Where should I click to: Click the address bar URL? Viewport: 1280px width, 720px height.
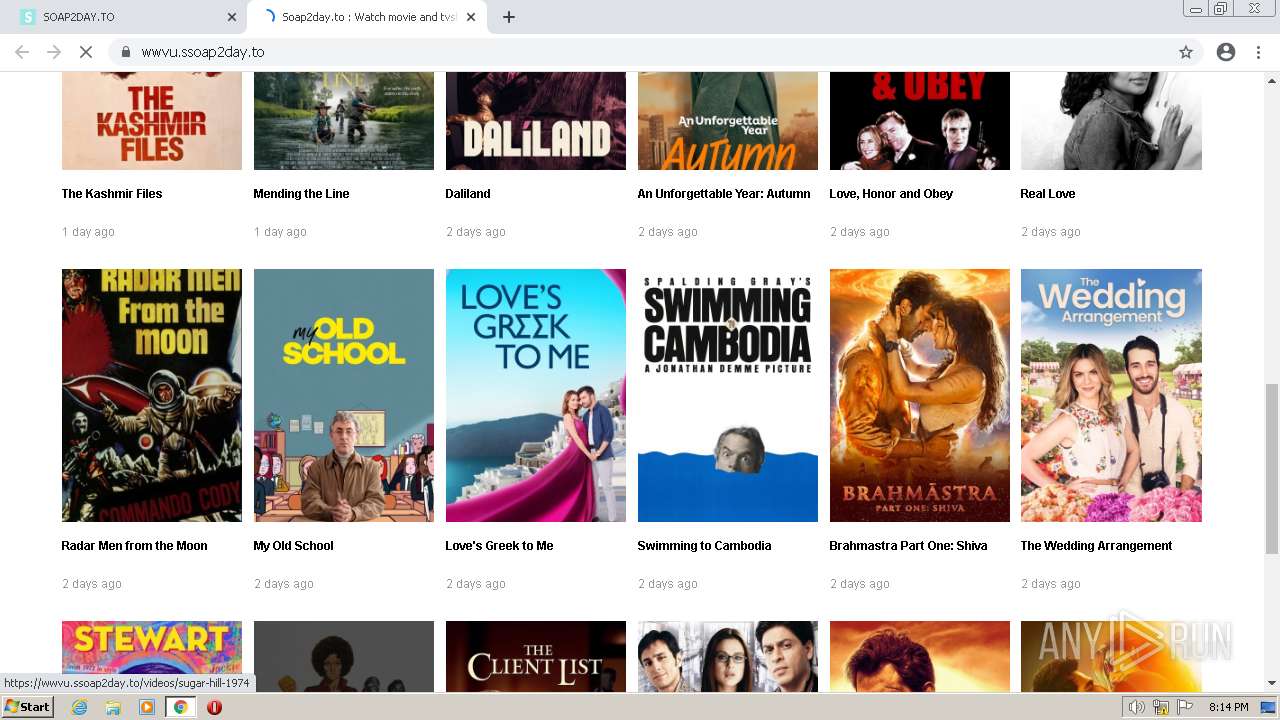coord(203,52)
